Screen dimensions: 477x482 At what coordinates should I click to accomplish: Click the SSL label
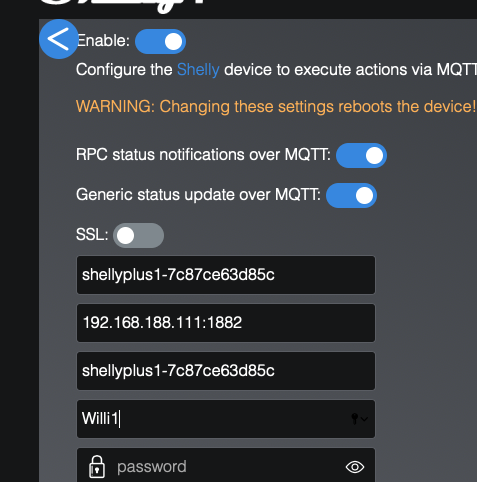(x=92, y=235)
